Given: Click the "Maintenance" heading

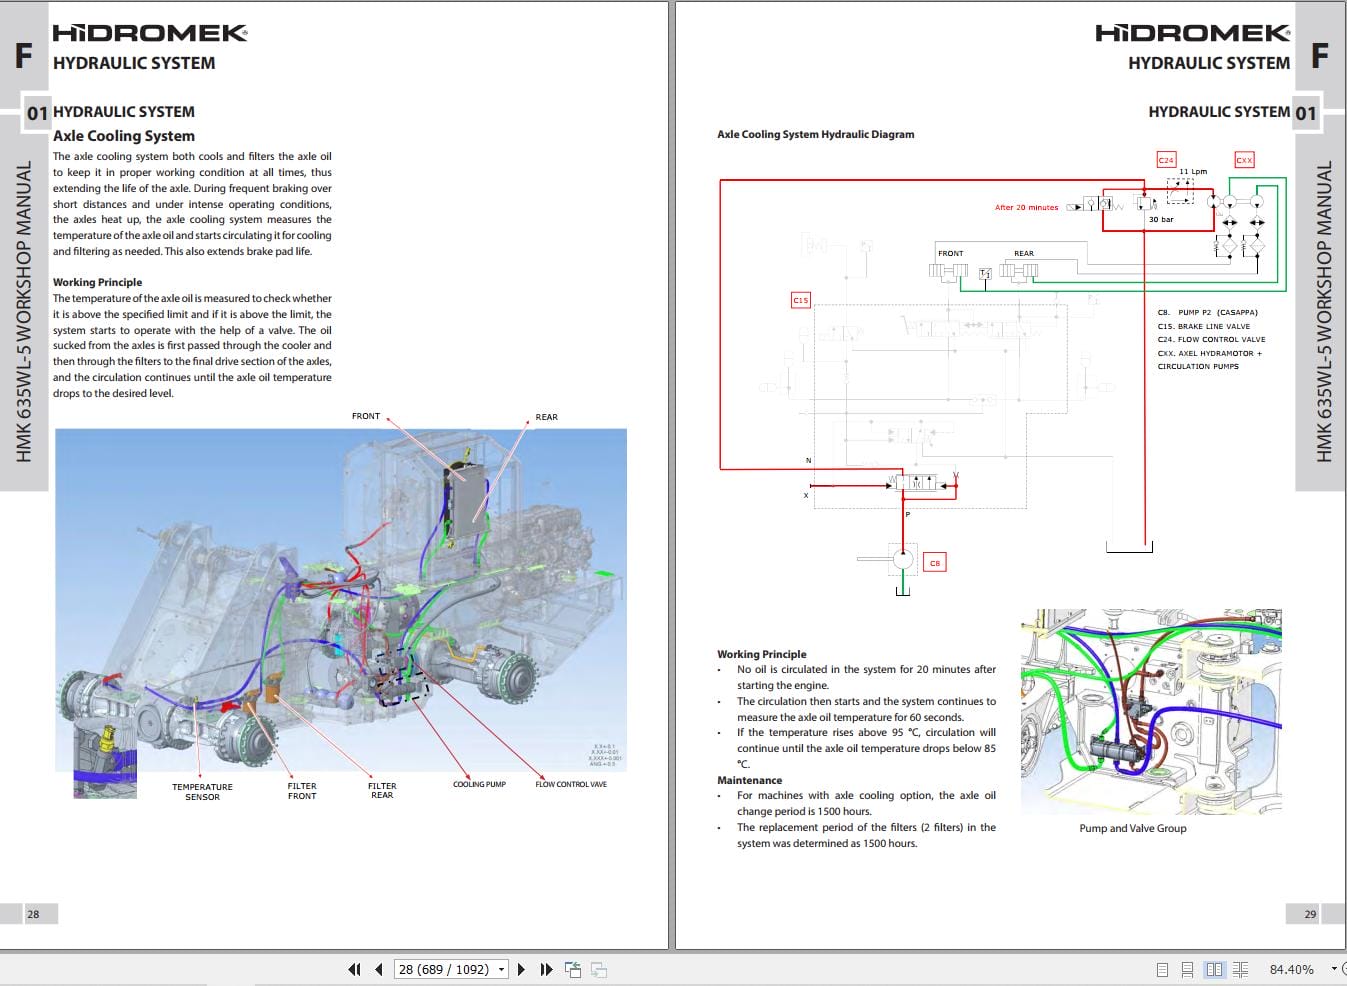Looking at the screenshot, I should pyautogui.click(x=750, y=780).
